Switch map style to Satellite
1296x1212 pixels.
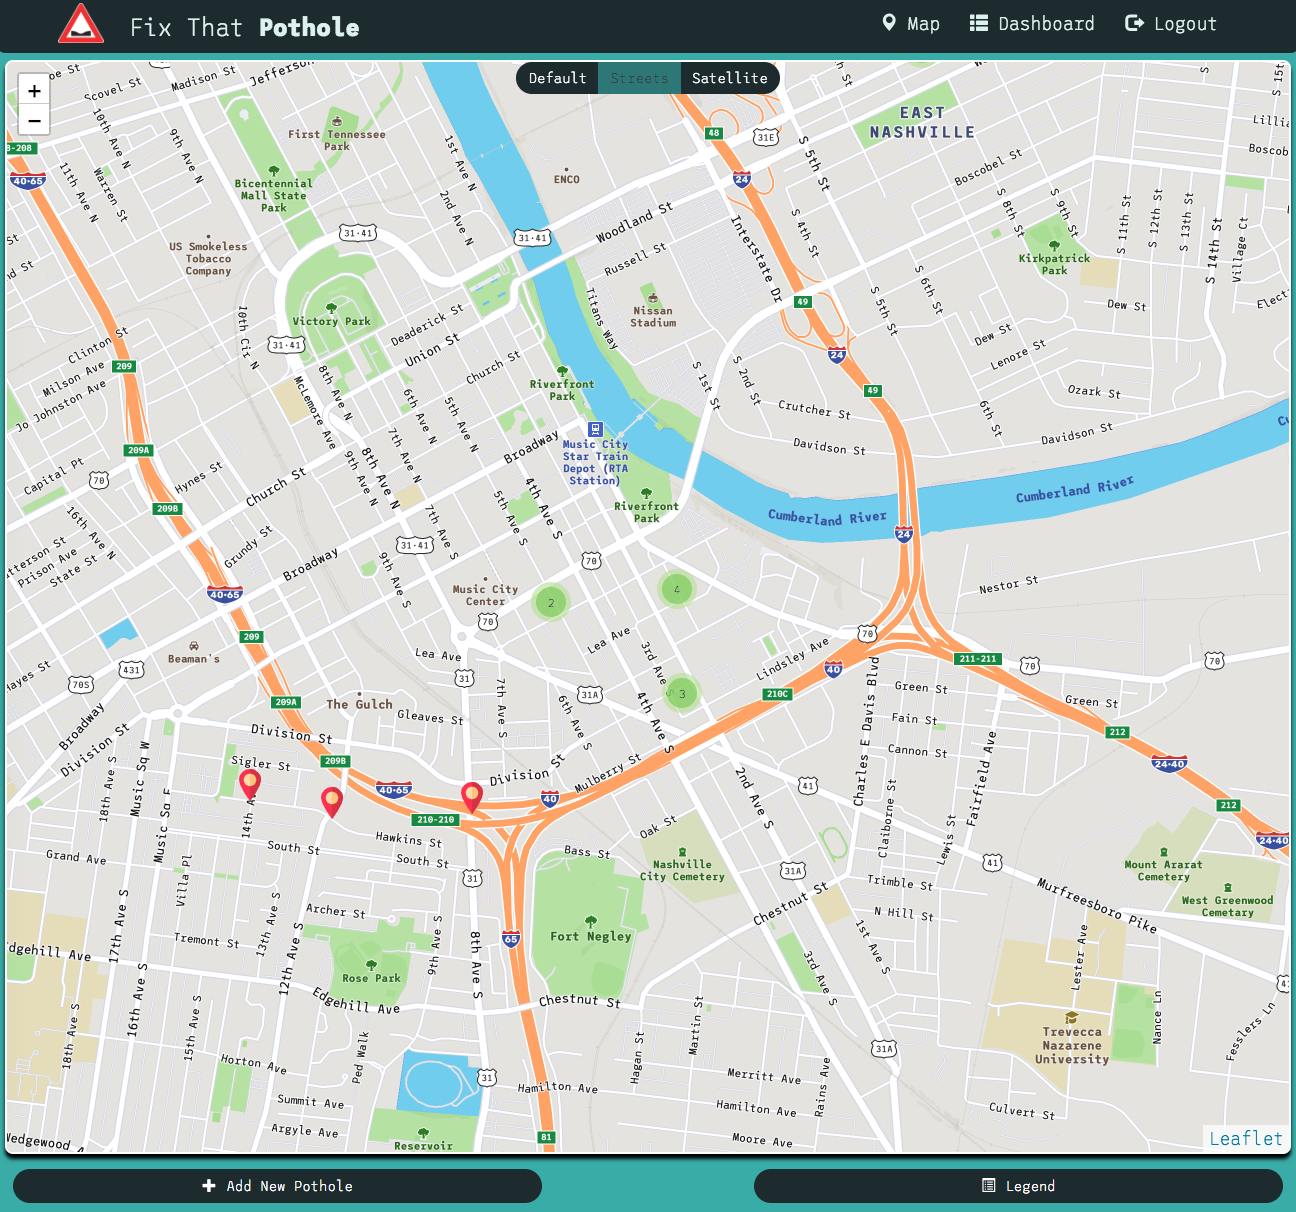pyautogui.click(x=730, y=78)
